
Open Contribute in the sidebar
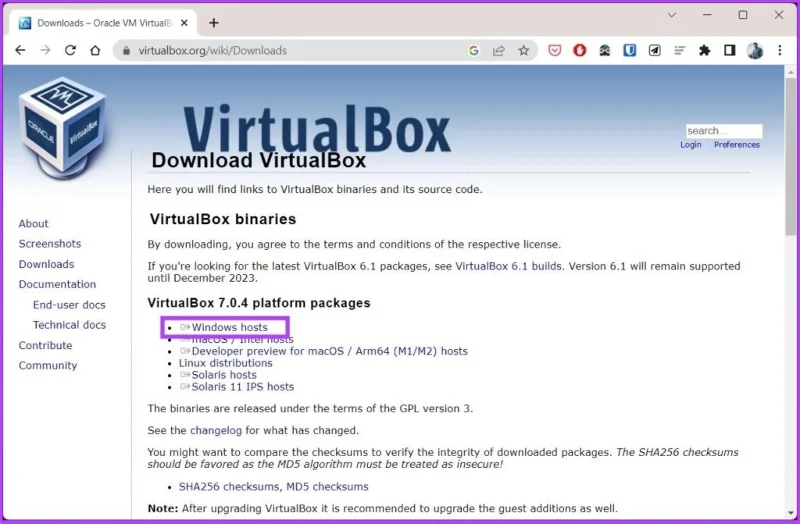click(45, 345)
